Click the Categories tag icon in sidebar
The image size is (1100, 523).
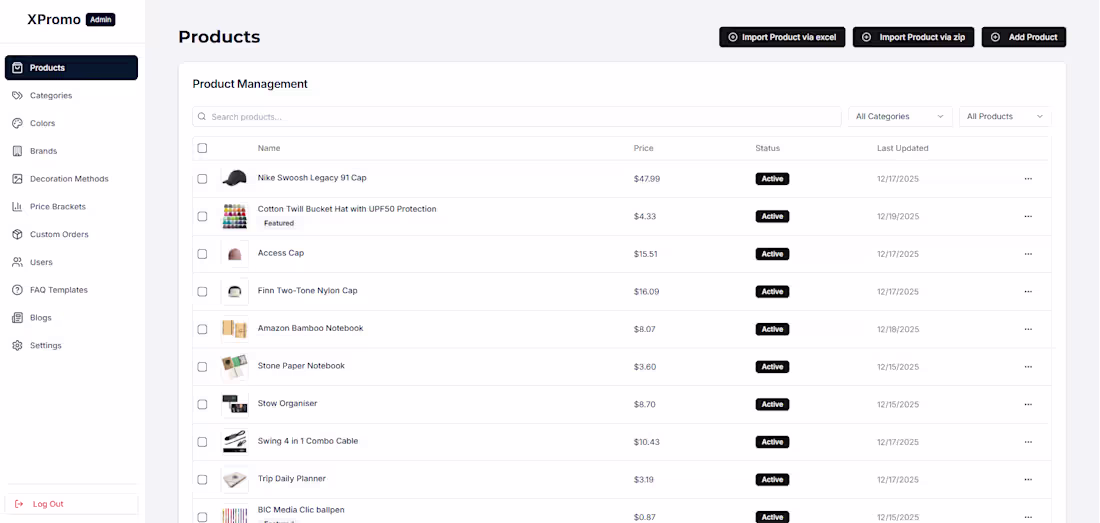point(18,96)
